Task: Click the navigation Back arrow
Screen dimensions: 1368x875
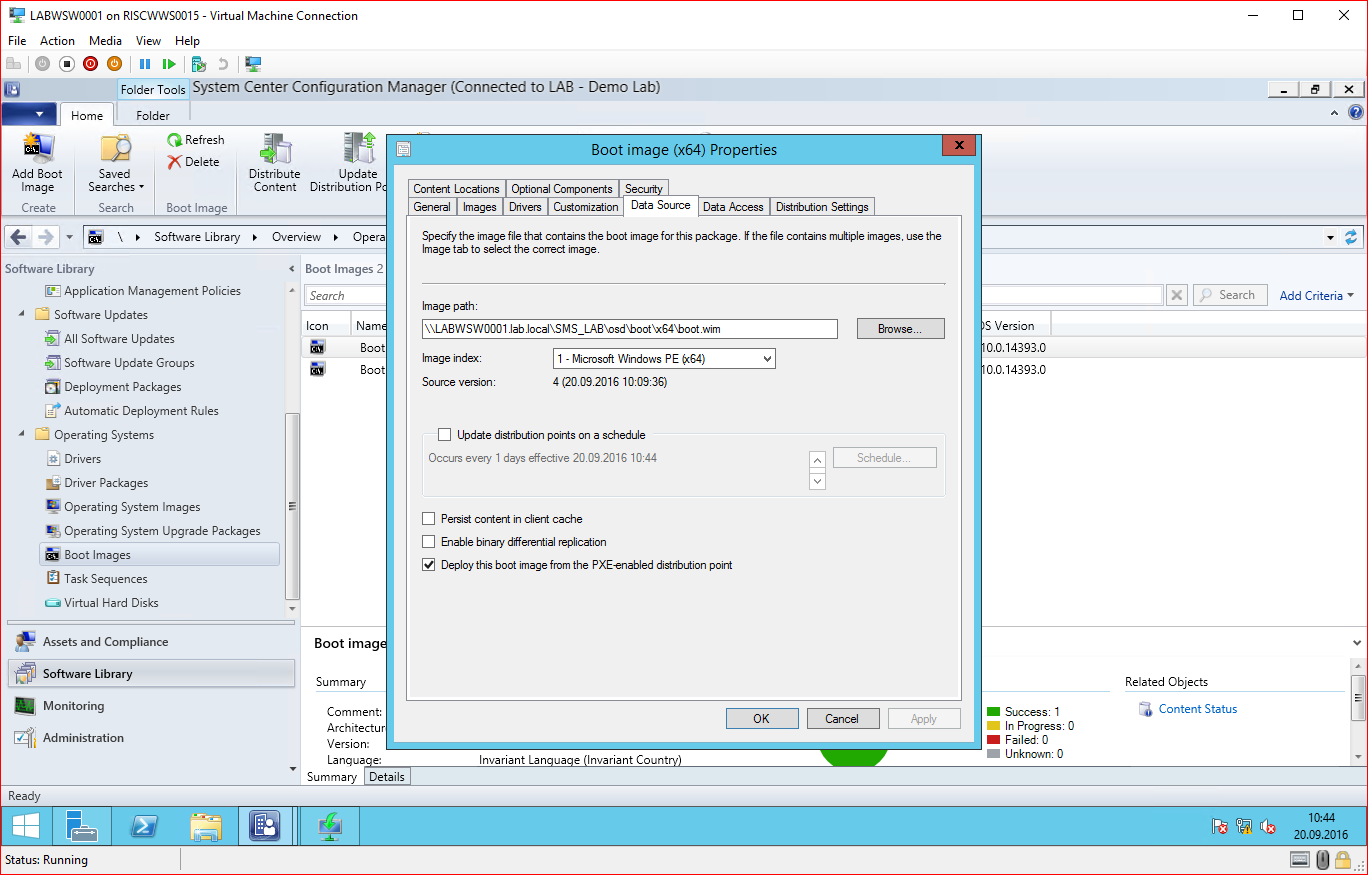Action: coord(19,237)
